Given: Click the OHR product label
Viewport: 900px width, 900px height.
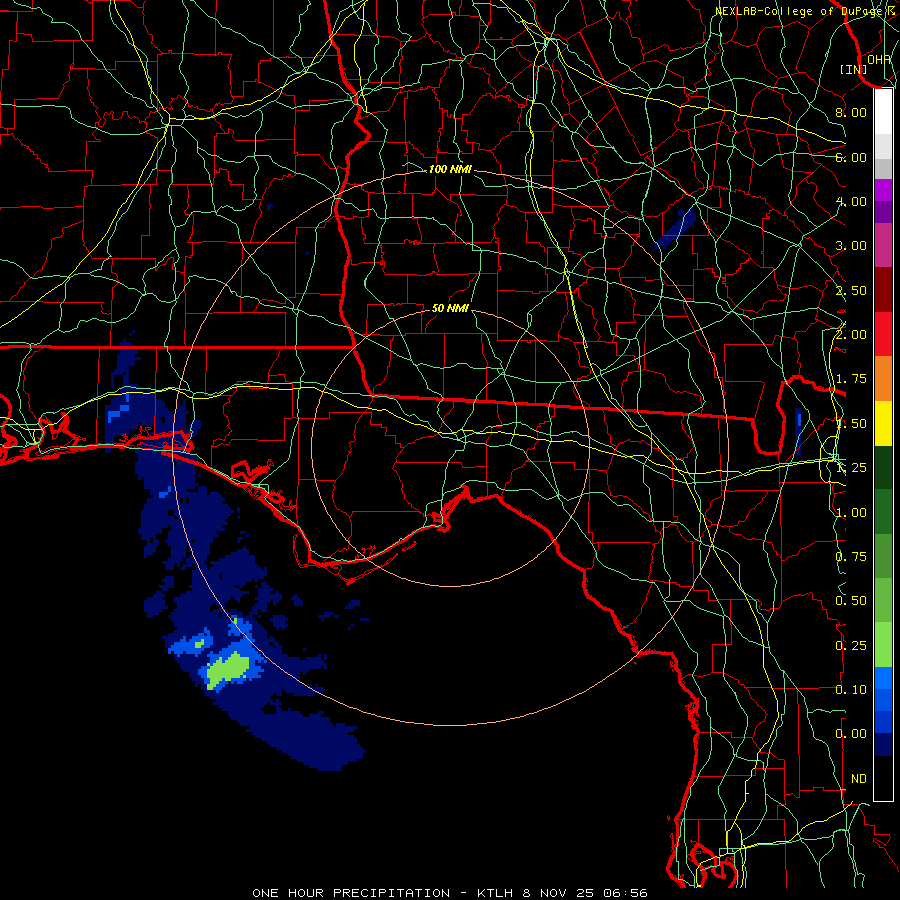Looking at the screenshot, I should [879, 59].
